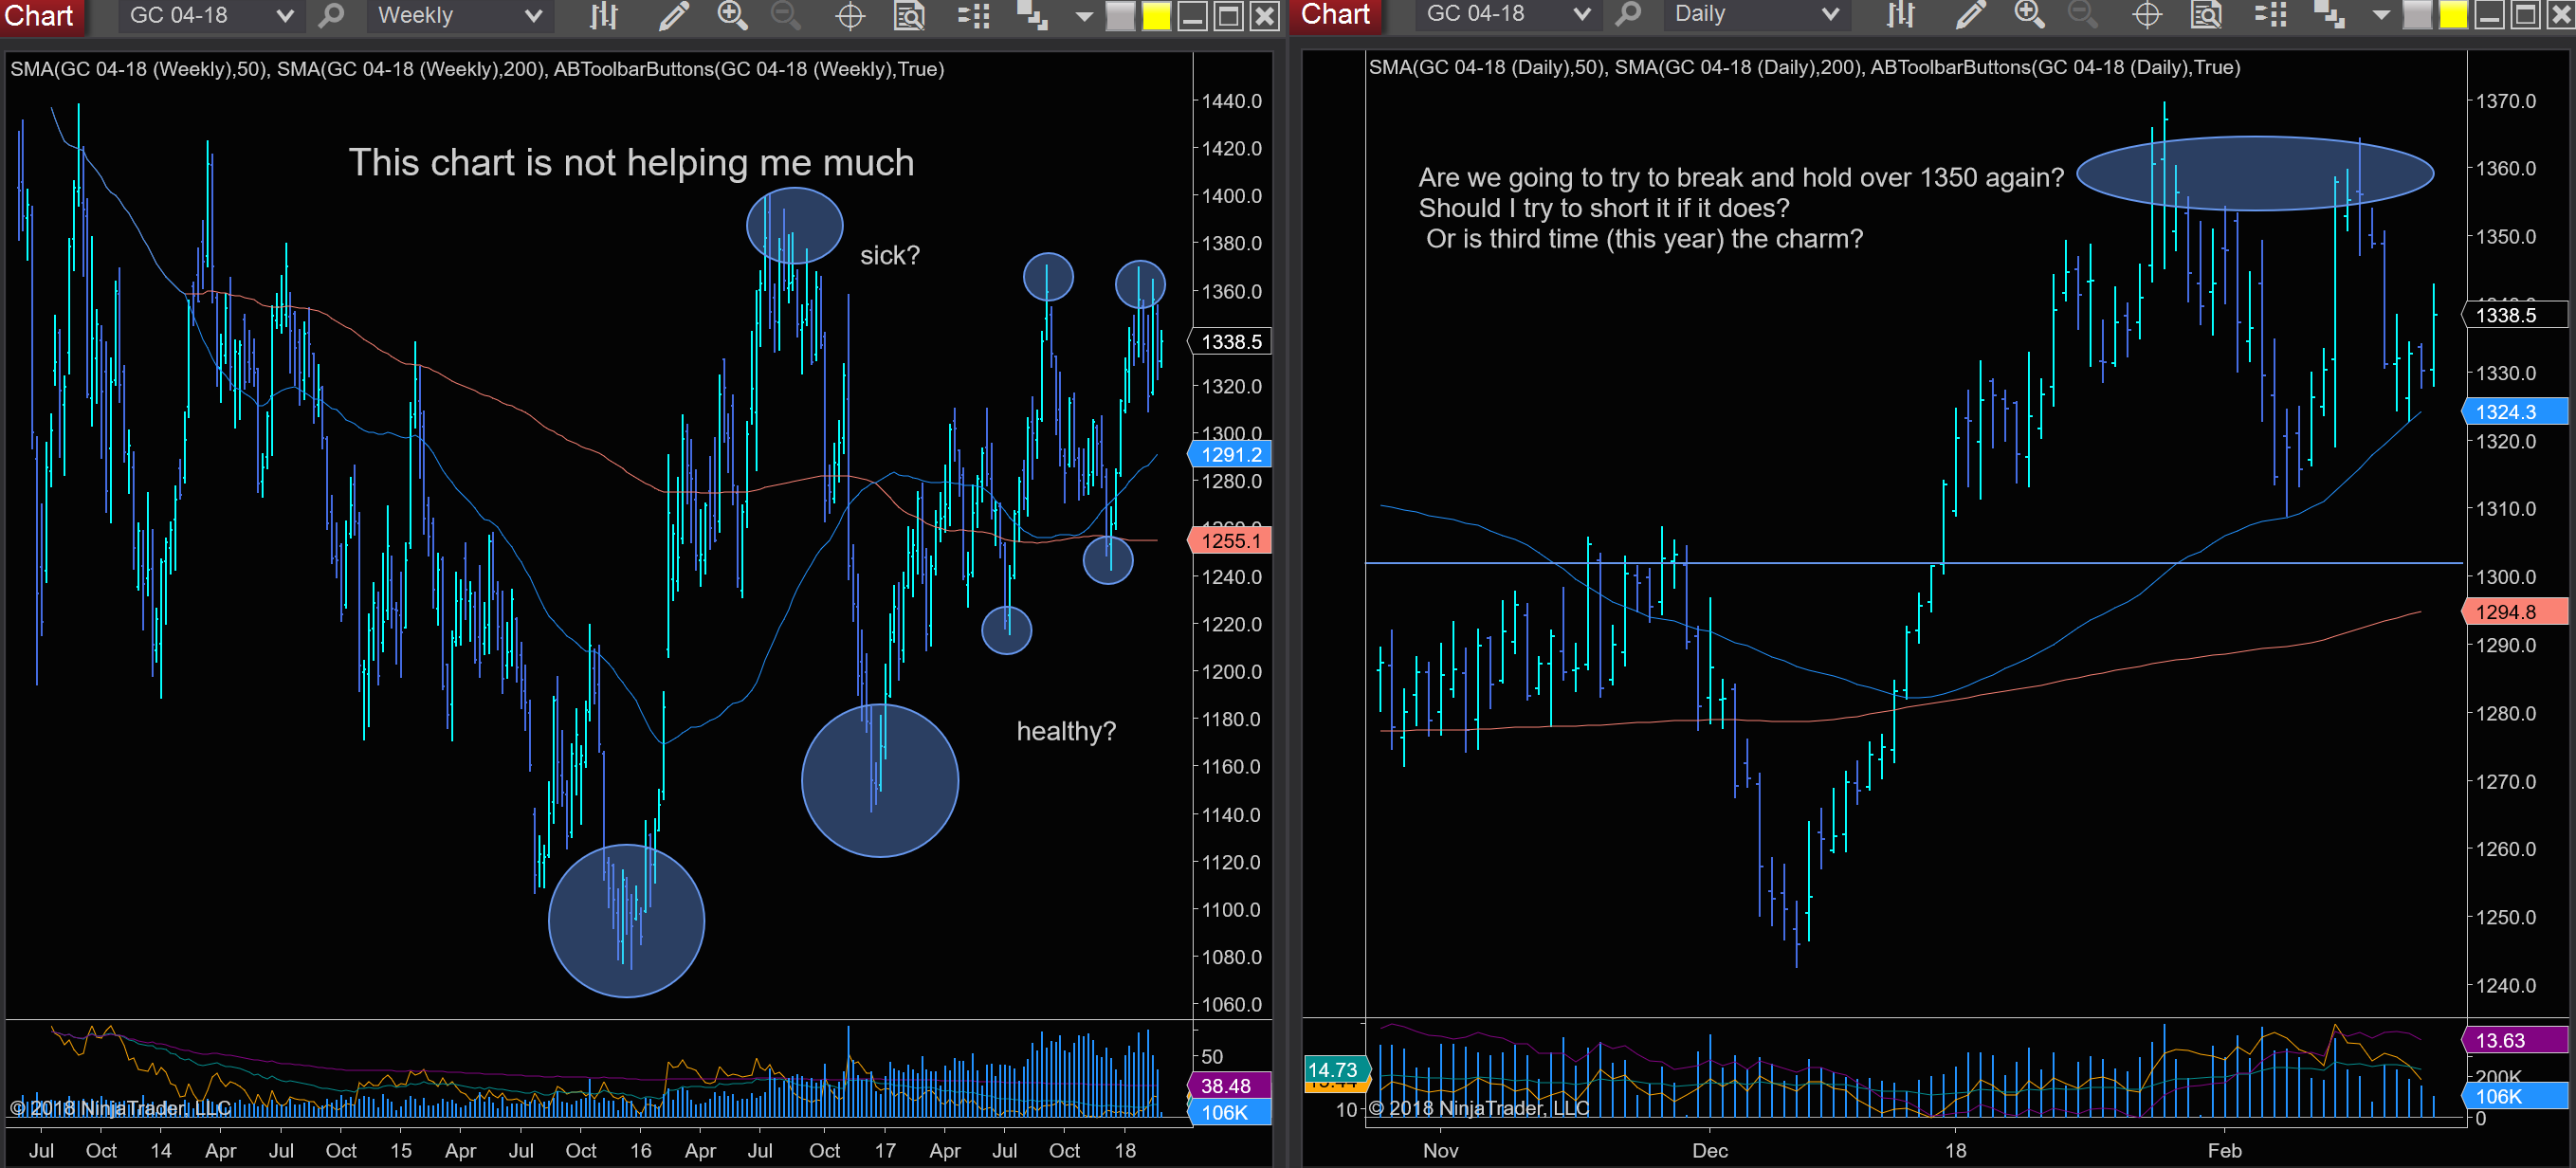The height and width of the screenshot is (1168, 2576).
Task: Open the Weekly interval dropdown
Action: [x=458, y=15]
